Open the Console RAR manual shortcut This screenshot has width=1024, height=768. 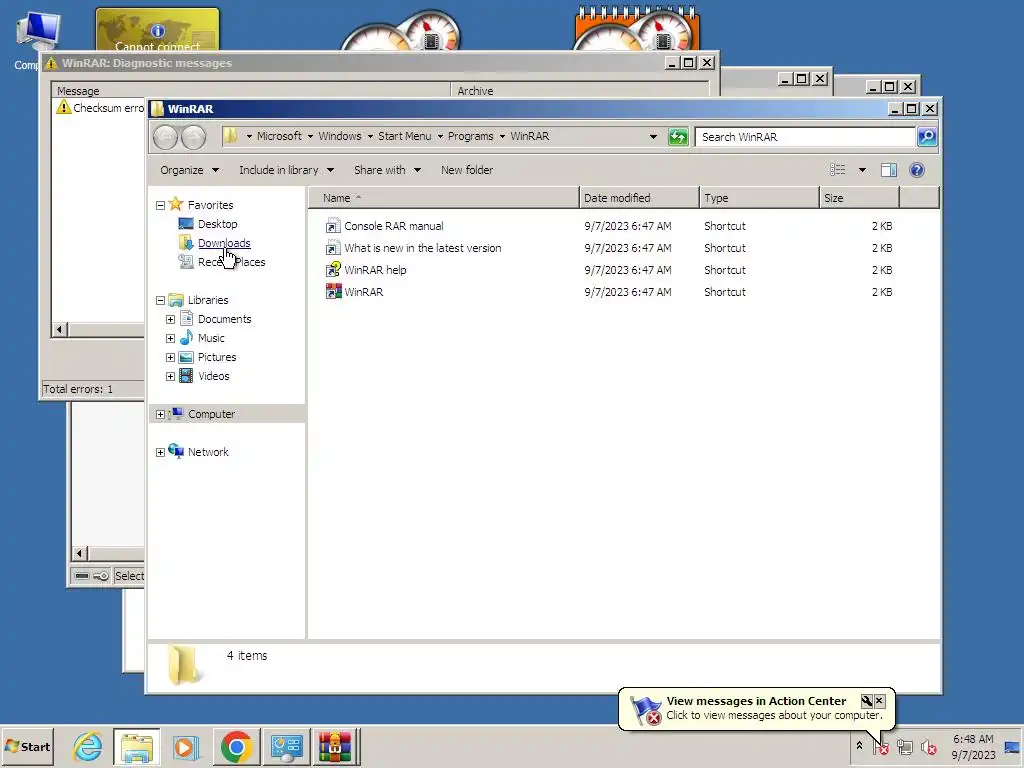pyautogui.click(x=394, y=226)
